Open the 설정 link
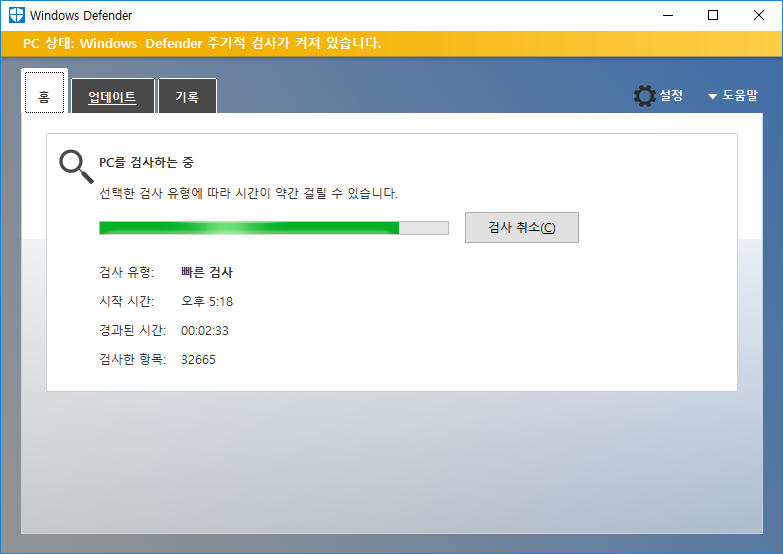This screenshot has height=554, width=783. tap(671, 95)
